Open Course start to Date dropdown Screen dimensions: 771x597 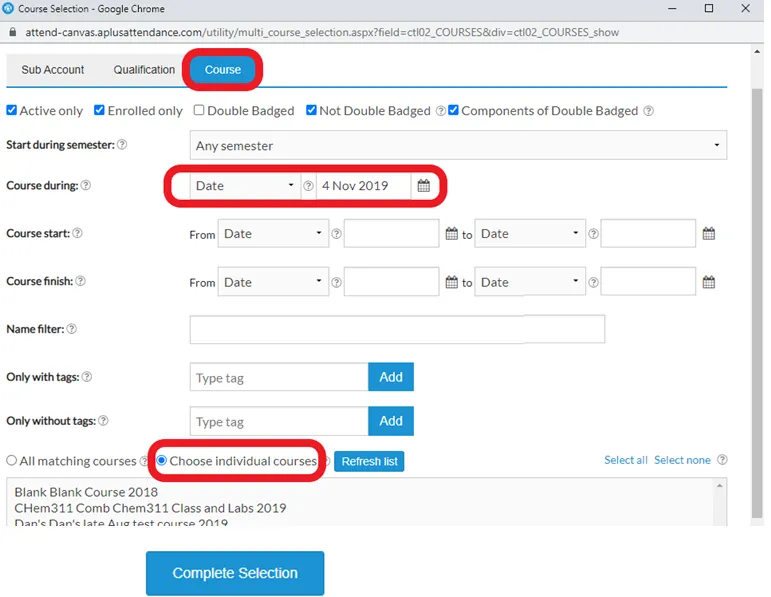click(x=530, y=233)
